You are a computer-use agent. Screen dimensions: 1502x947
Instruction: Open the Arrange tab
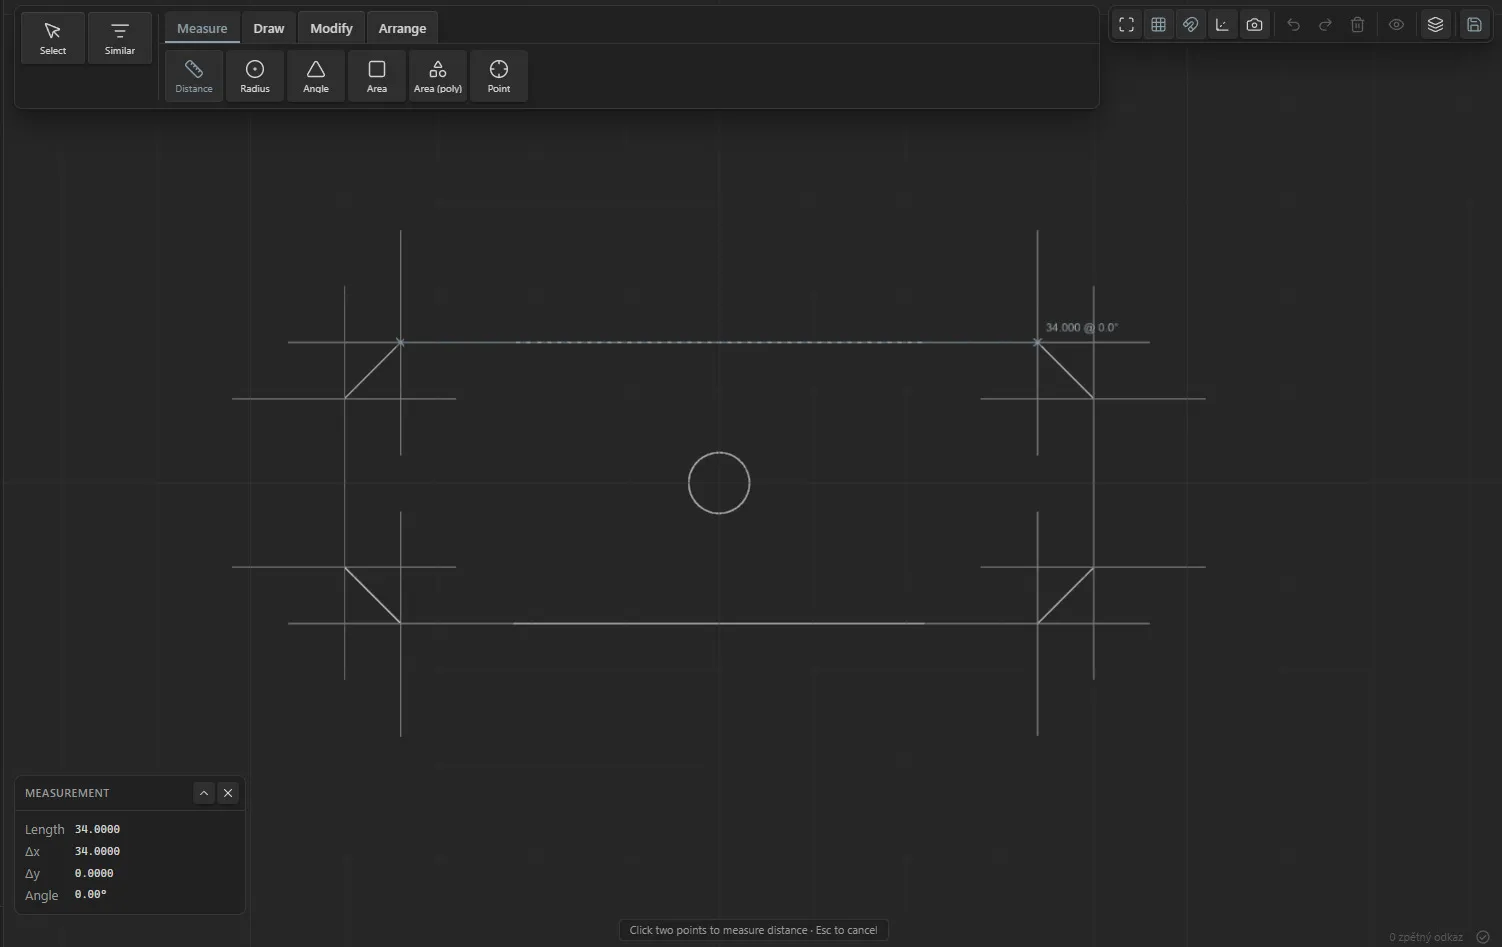[402, 28]
